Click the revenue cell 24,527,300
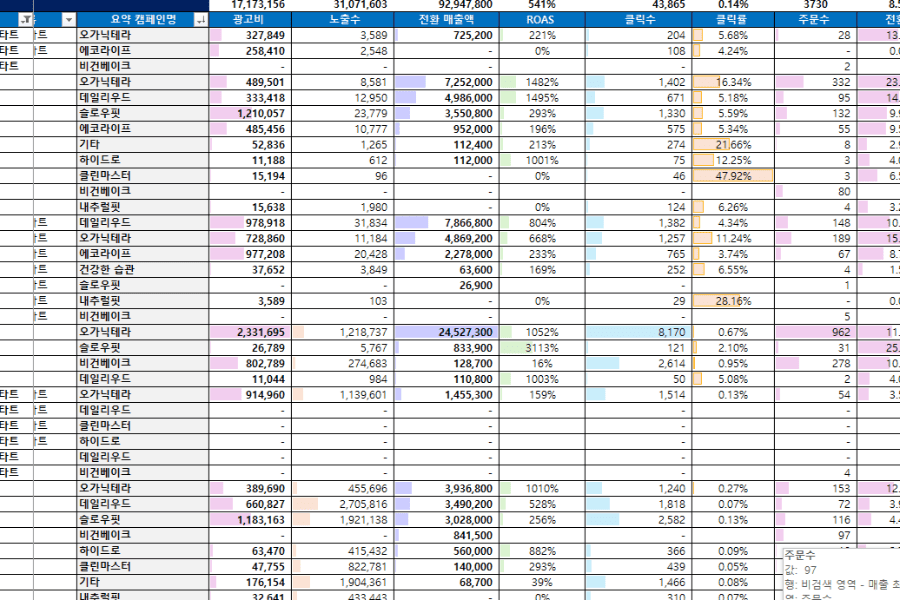Screen dimensions: 900x600 [x=447, y=332]
